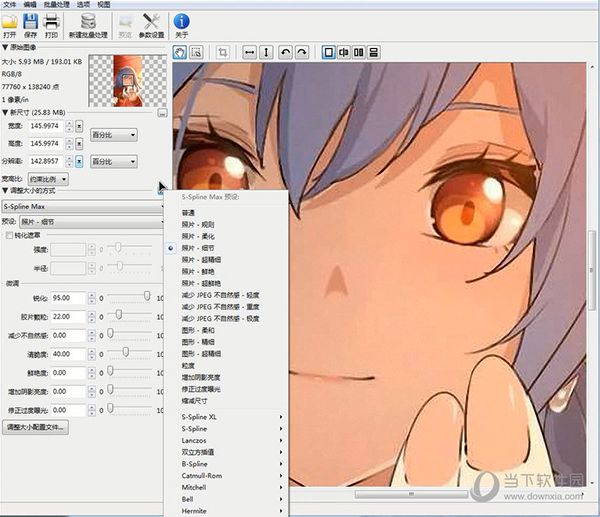600x517 pixels.
Task: Click the 分辨率 value field 142.8957
Action: (46, 161)
